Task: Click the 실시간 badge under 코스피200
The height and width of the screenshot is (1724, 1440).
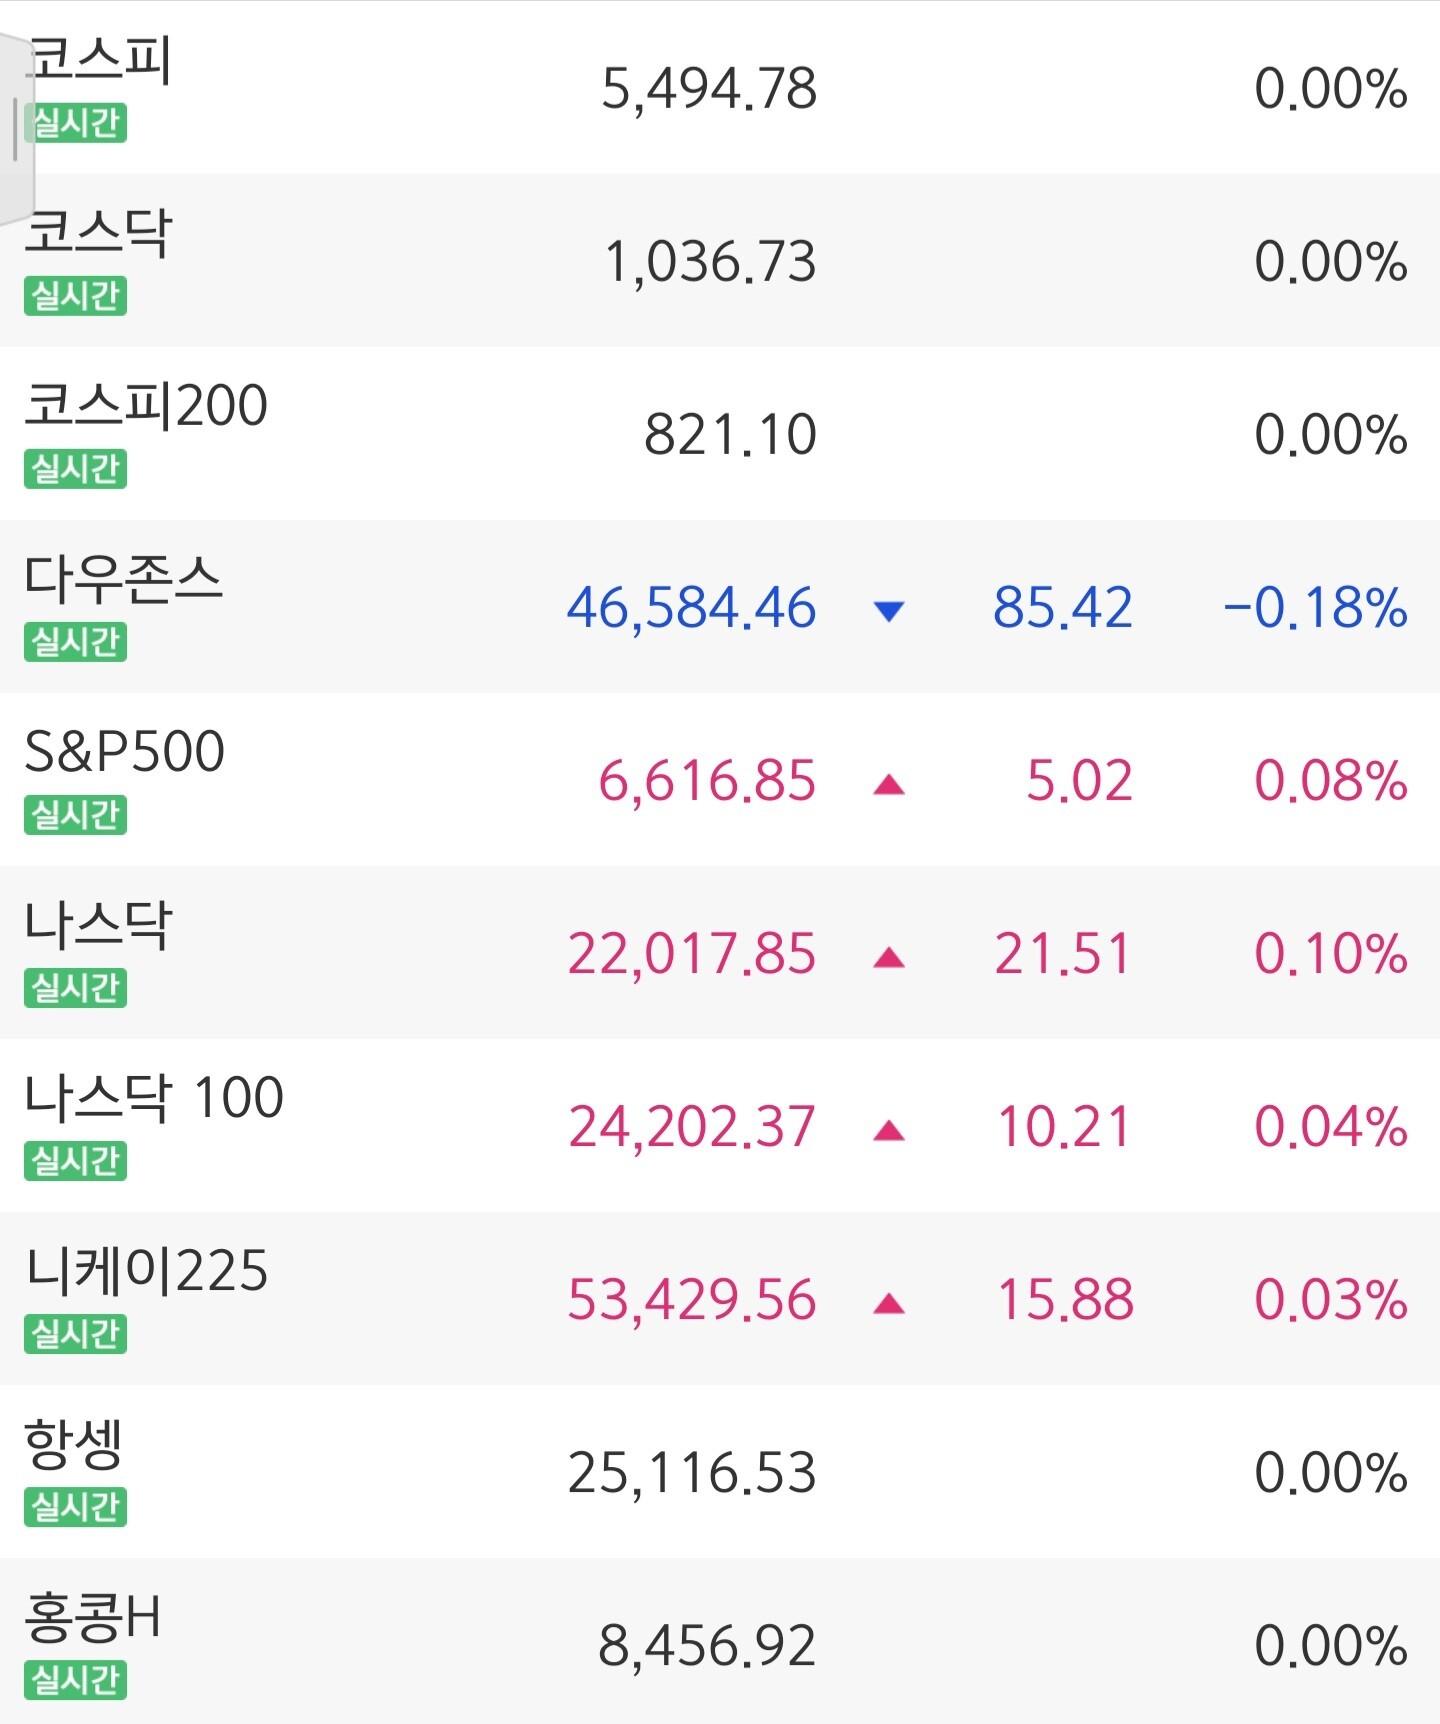Action: pos(76,469)
